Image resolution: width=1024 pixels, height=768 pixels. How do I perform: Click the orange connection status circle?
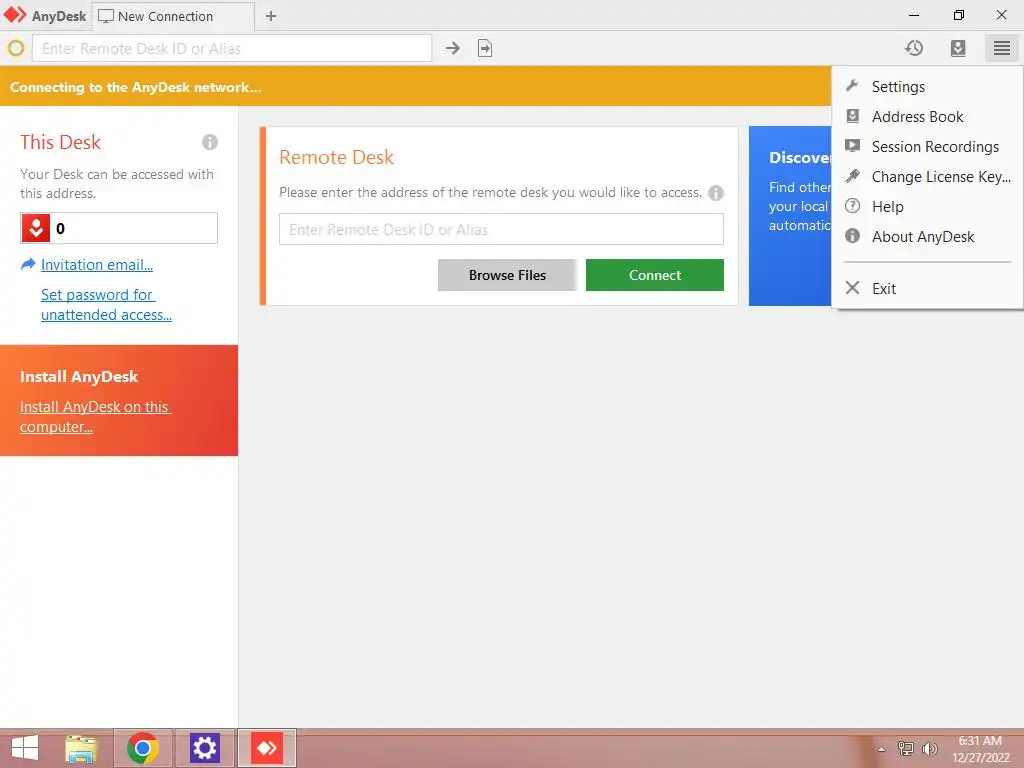pos(16,48)
